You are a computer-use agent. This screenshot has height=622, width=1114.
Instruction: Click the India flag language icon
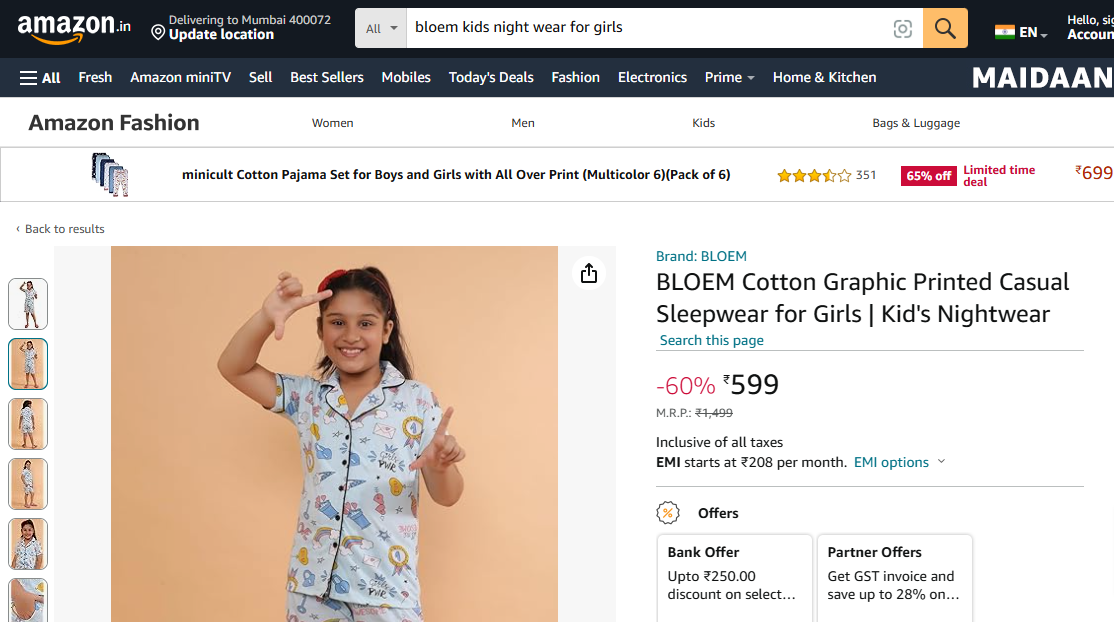pyautogui.click(x=1004, y=32)
